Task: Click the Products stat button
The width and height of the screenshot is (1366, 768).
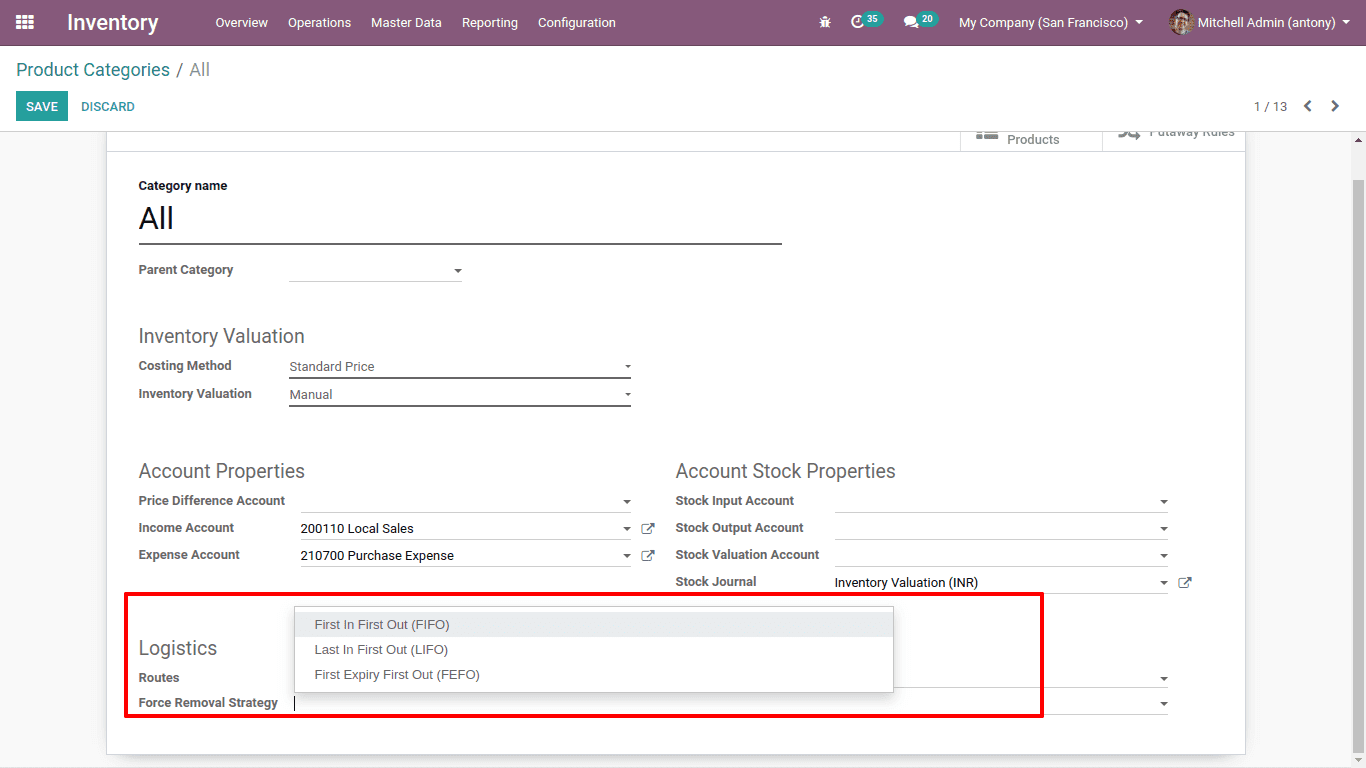Action: coord(1031,140)
